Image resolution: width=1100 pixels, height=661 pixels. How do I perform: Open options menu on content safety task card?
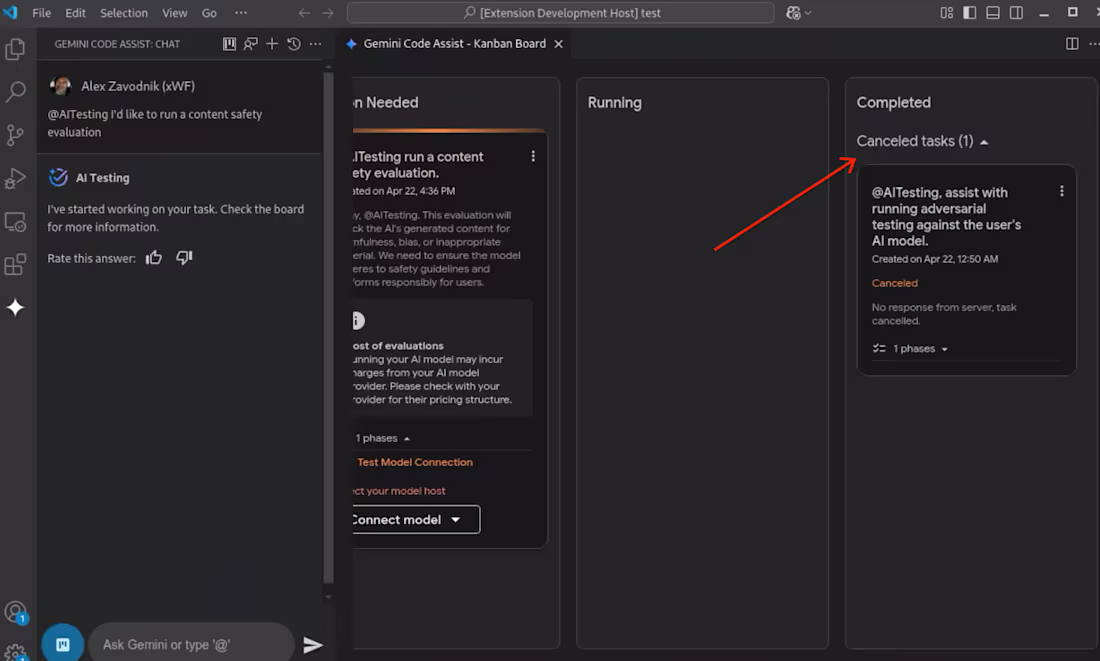coord(533,156)
